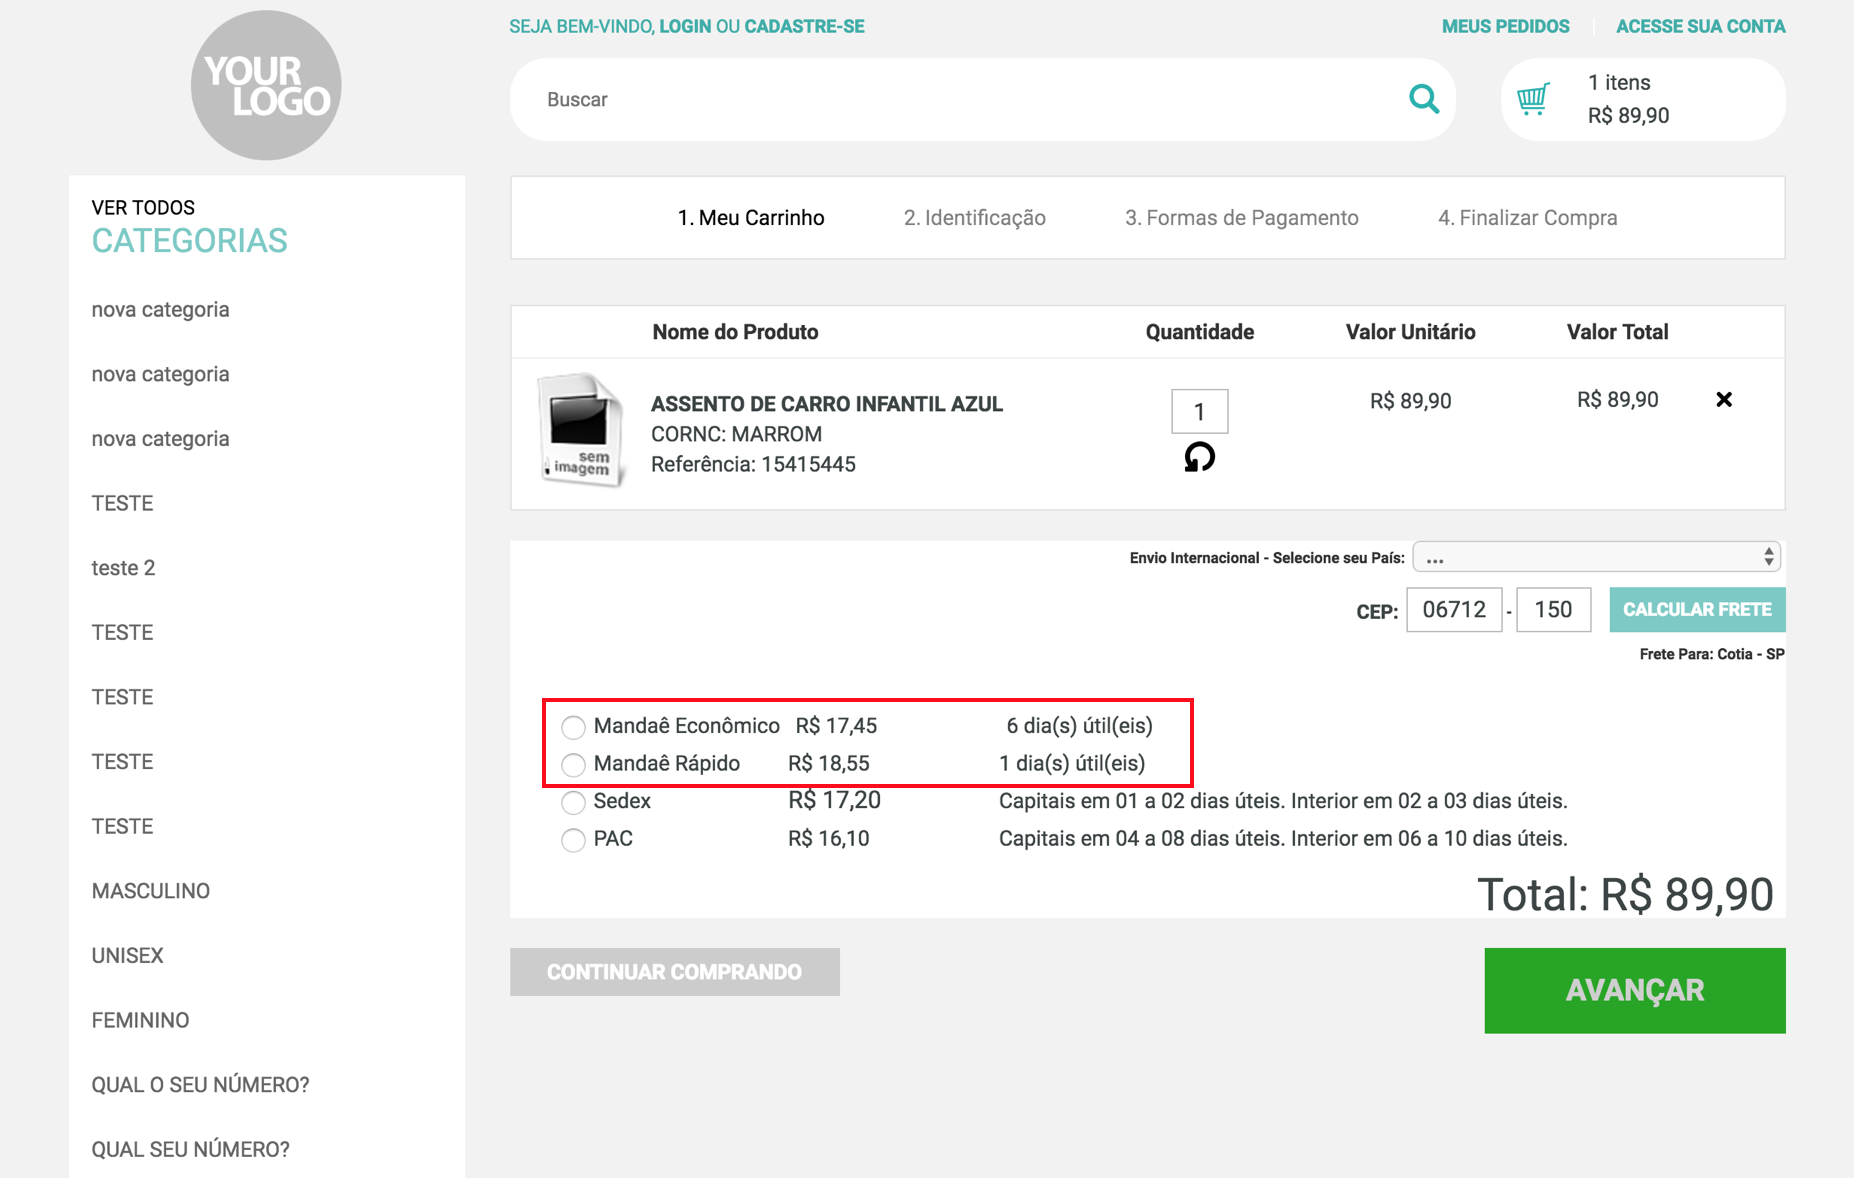The height and width of the screenshot is (1178, 1854).
Task: Select the Mandaê Rápido shipping option
Action: [573, 765]
